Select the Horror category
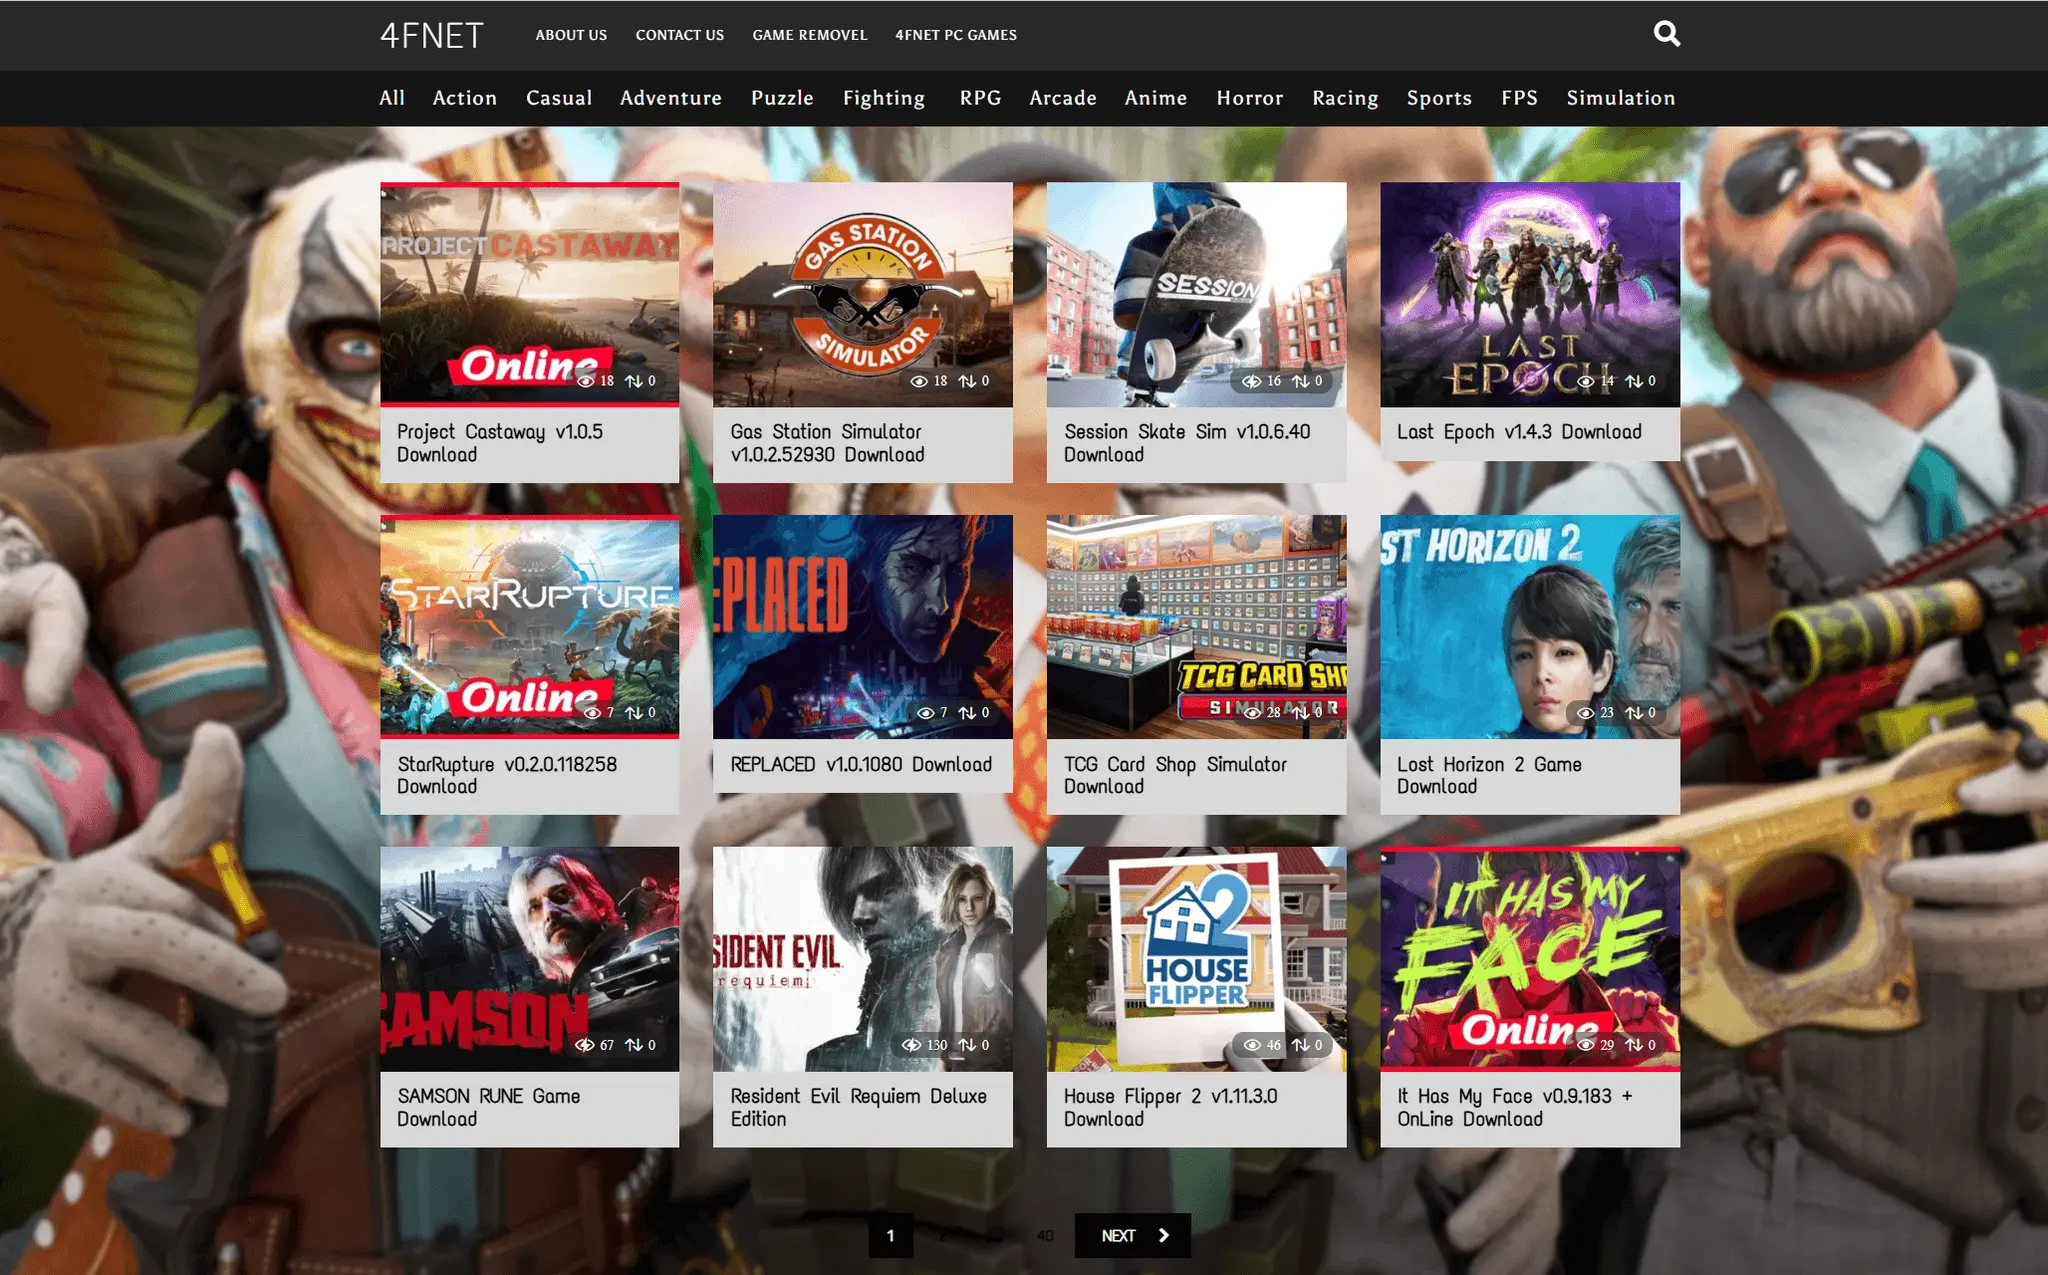 pos(1250,98)
